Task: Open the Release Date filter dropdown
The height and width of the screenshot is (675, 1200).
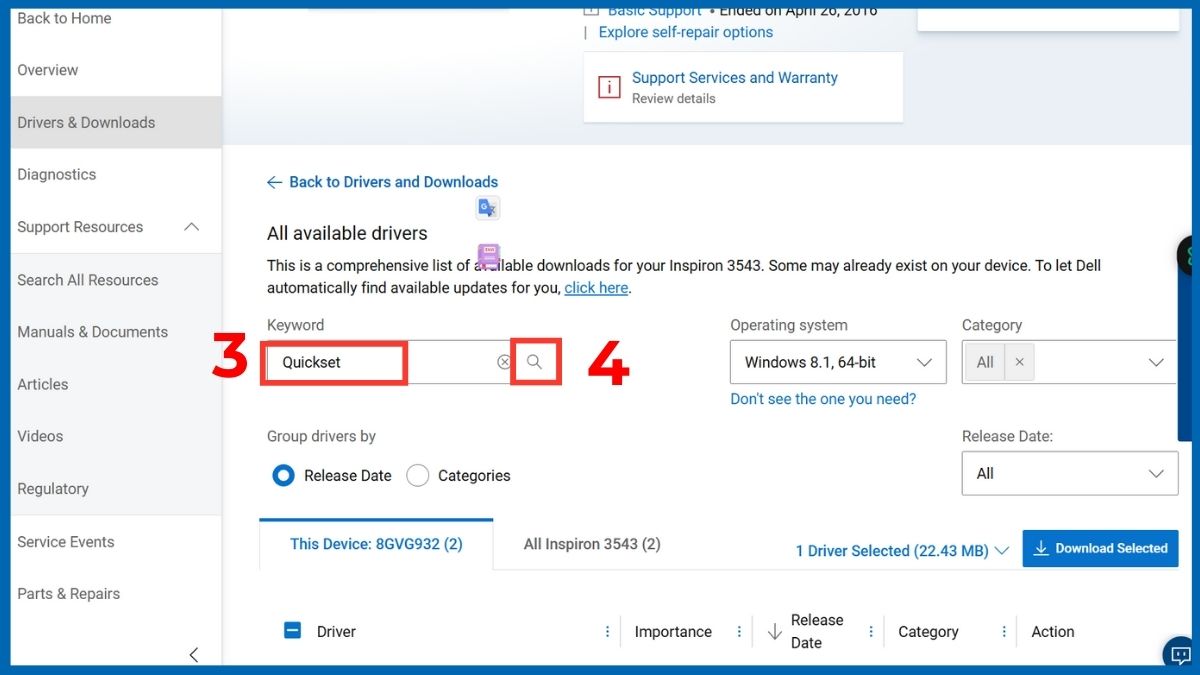Action: click(x=1070, y=473)
